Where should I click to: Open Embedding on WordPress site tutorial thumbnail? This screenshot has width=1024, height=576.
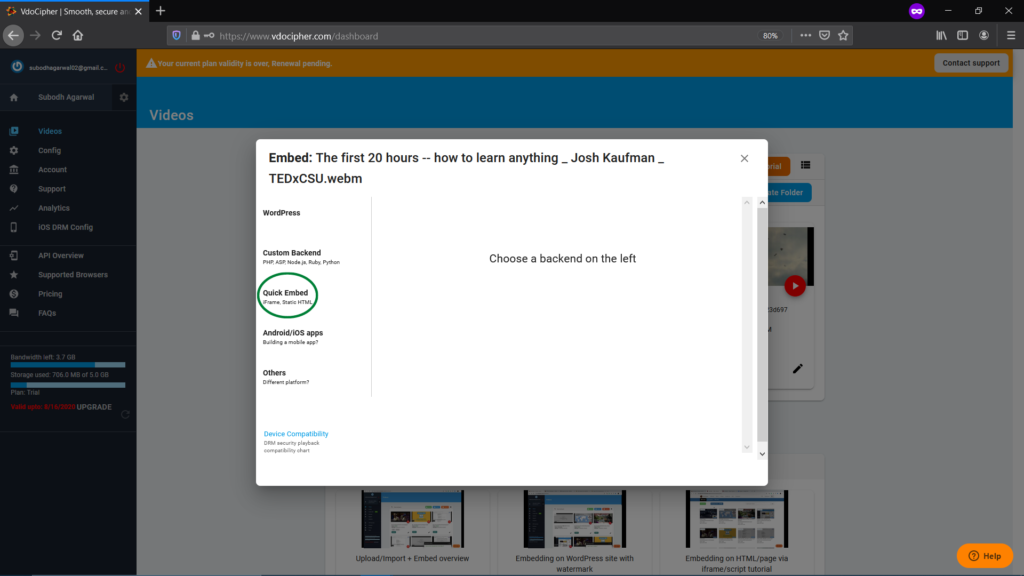[x=575, y=519]
